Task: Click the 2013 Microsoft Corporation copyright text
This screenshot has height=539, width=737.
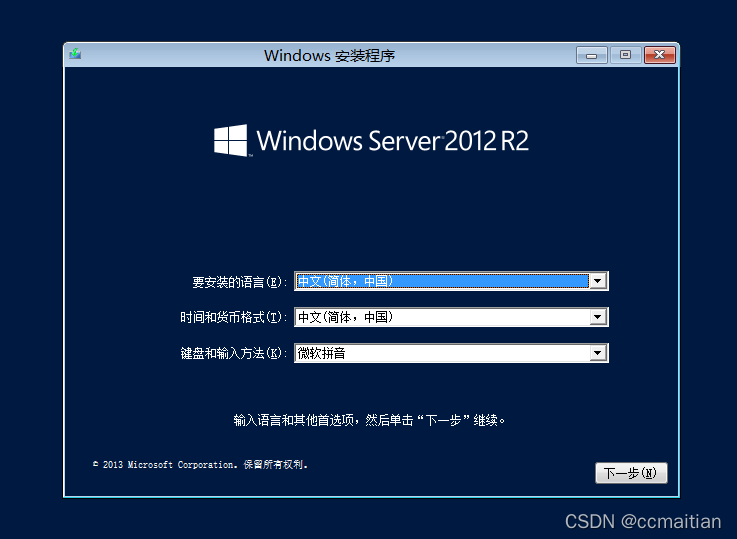Action: pos(200,465)
